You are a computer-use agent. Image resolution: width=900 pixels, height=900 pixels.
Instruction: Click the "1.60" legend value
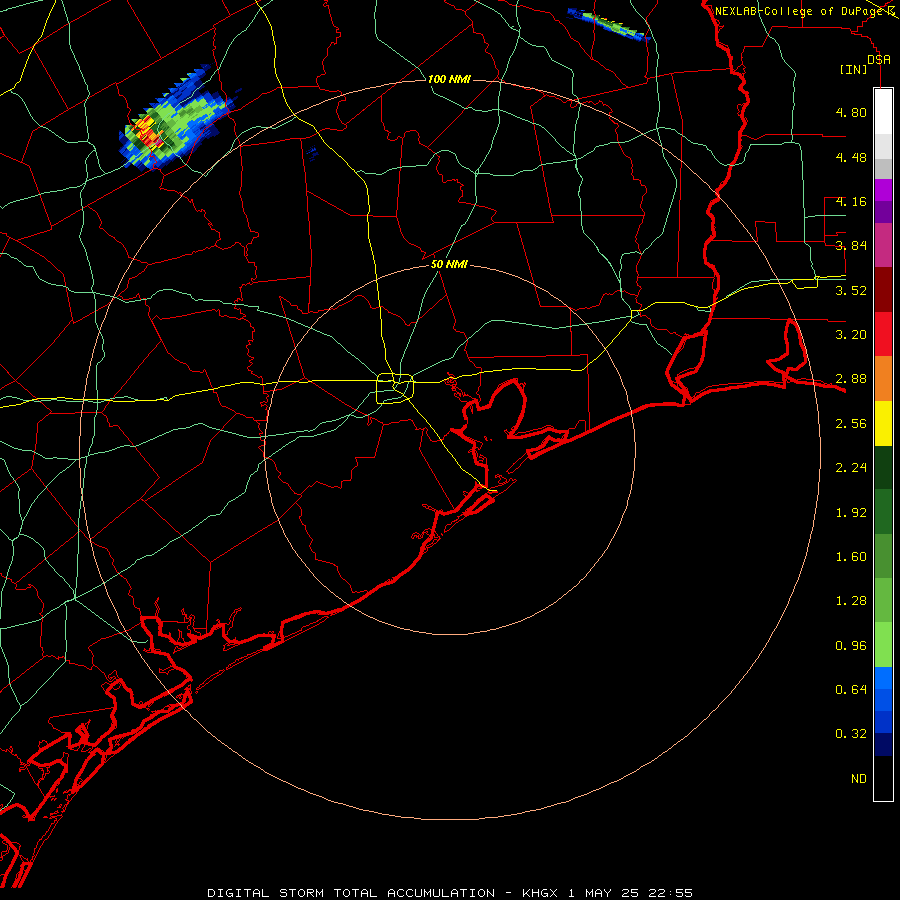(851, 557)
